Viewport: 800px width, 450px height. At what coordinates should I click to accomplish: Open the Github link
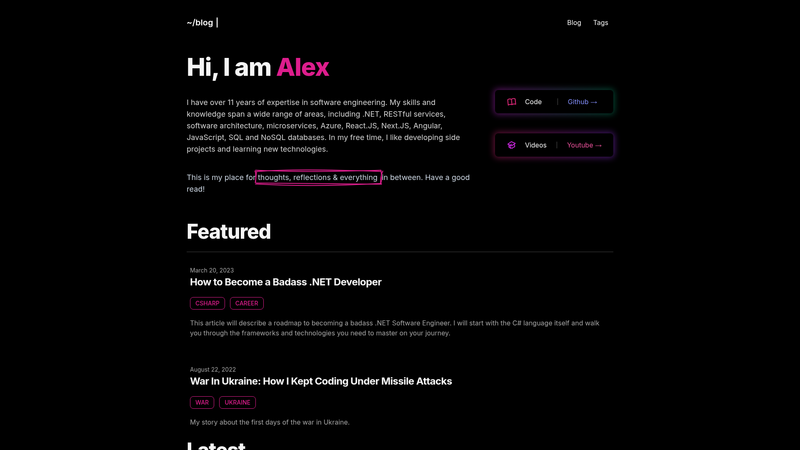[582, 102]
